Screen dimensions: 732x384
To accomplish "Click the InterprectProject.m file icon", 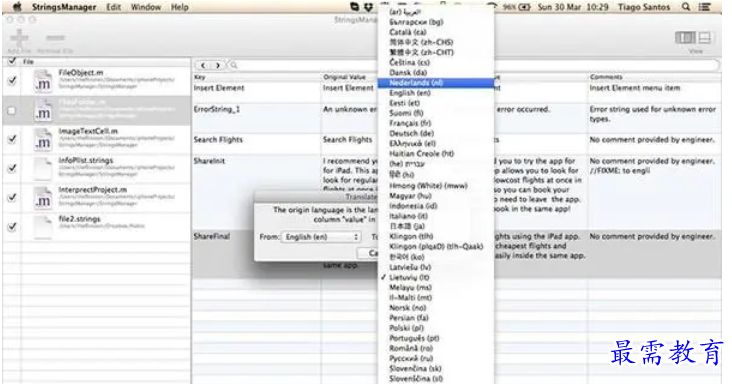I will click(43, 198).
